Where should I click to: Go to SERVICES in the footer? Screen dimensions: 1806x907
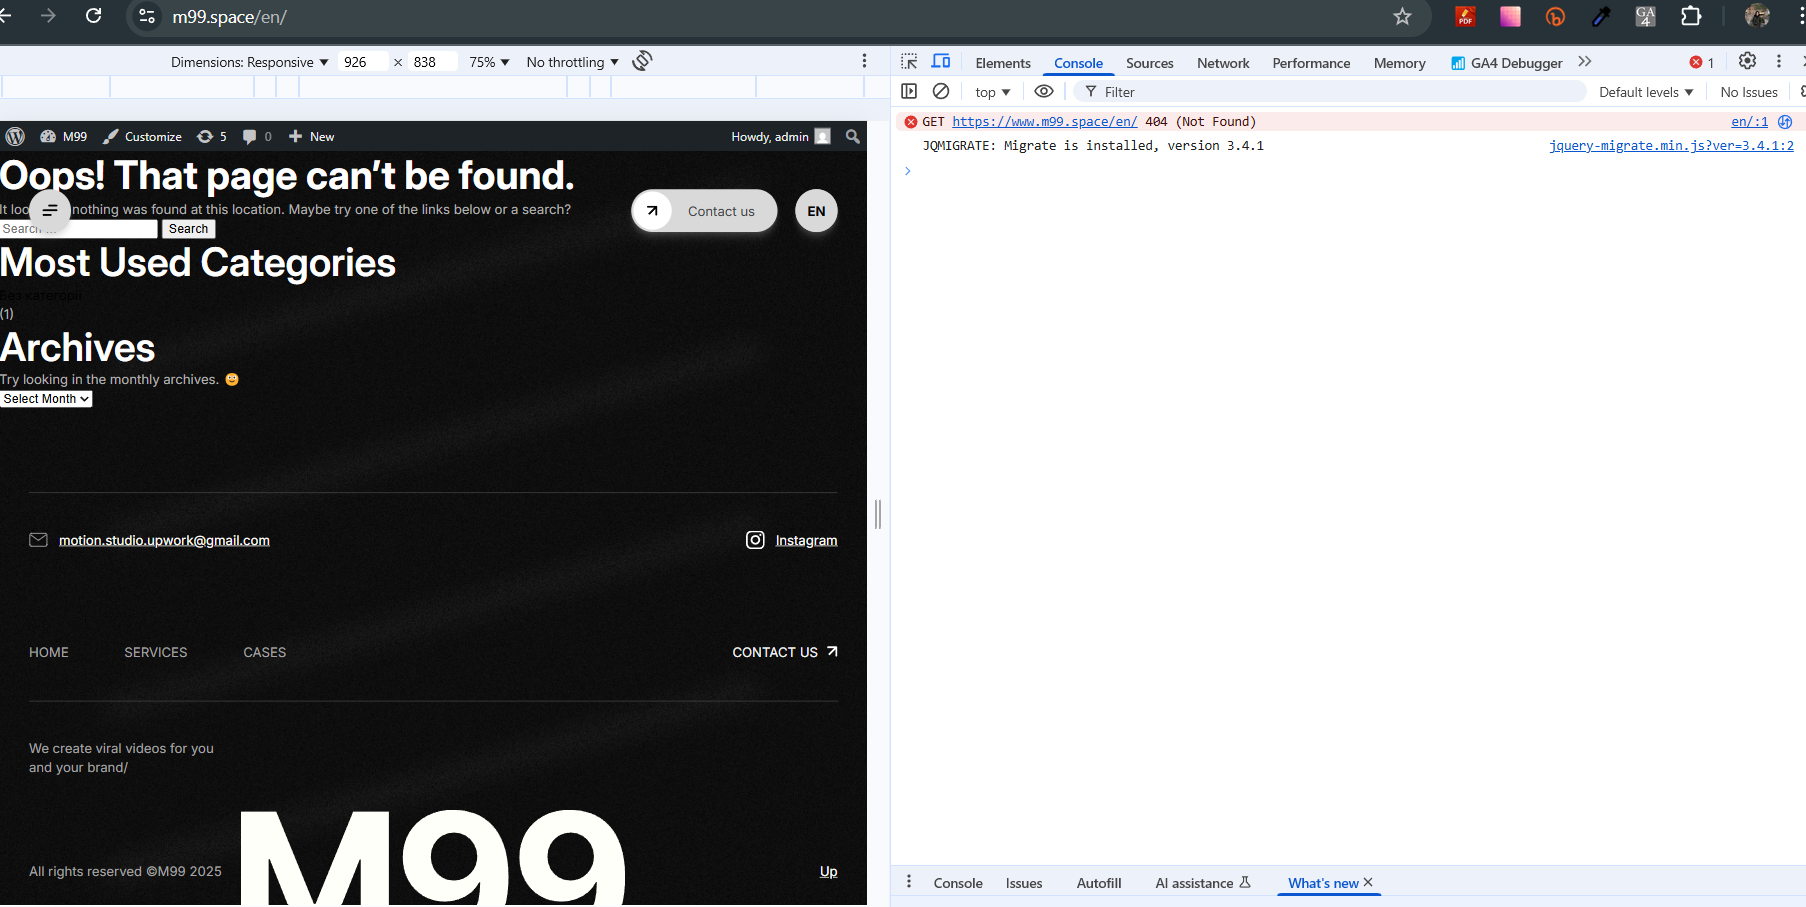point(156,652)
